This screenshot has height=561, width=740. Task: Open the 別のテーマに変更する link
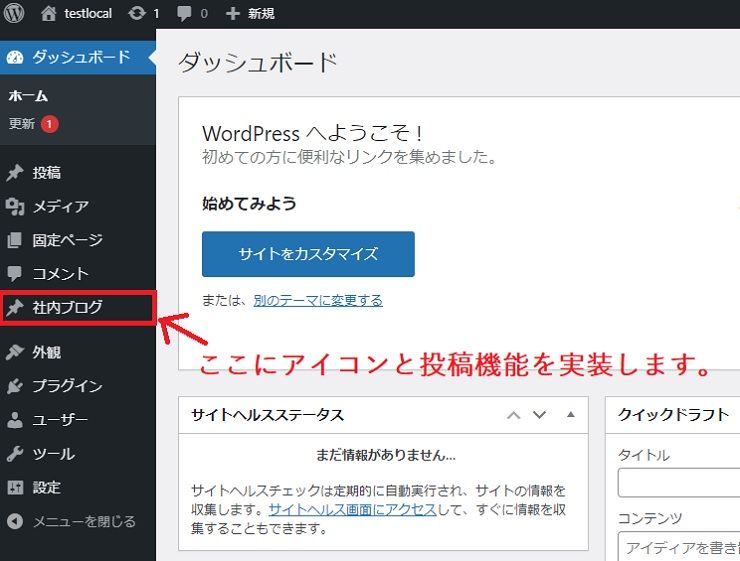tap(318, 301)
